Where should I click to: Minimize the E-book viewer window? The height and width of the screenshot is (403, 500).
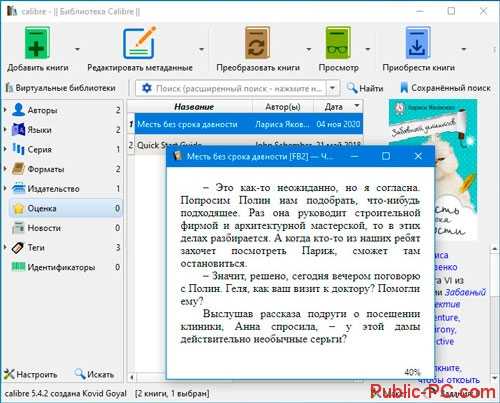[x=355, y=156]
